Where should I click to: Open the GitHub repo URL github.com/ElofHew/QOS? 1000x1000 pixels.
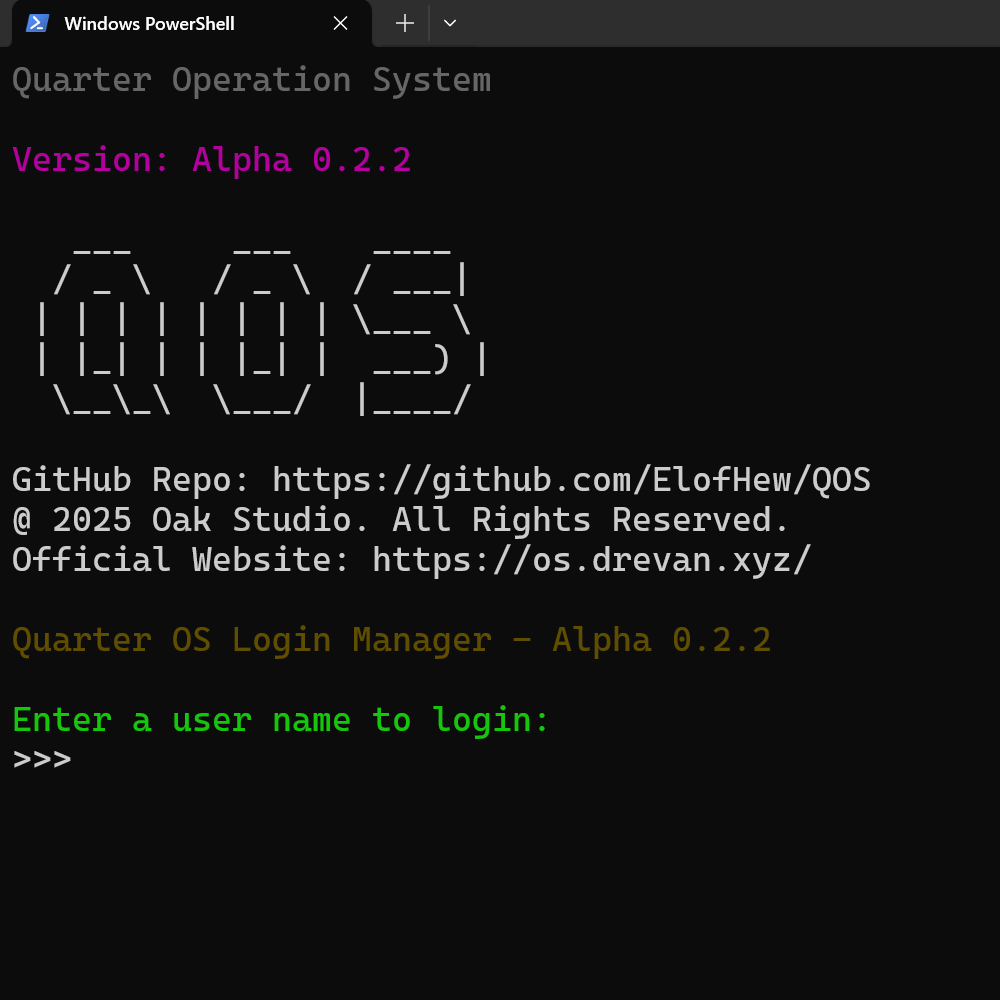coord(571,480)
